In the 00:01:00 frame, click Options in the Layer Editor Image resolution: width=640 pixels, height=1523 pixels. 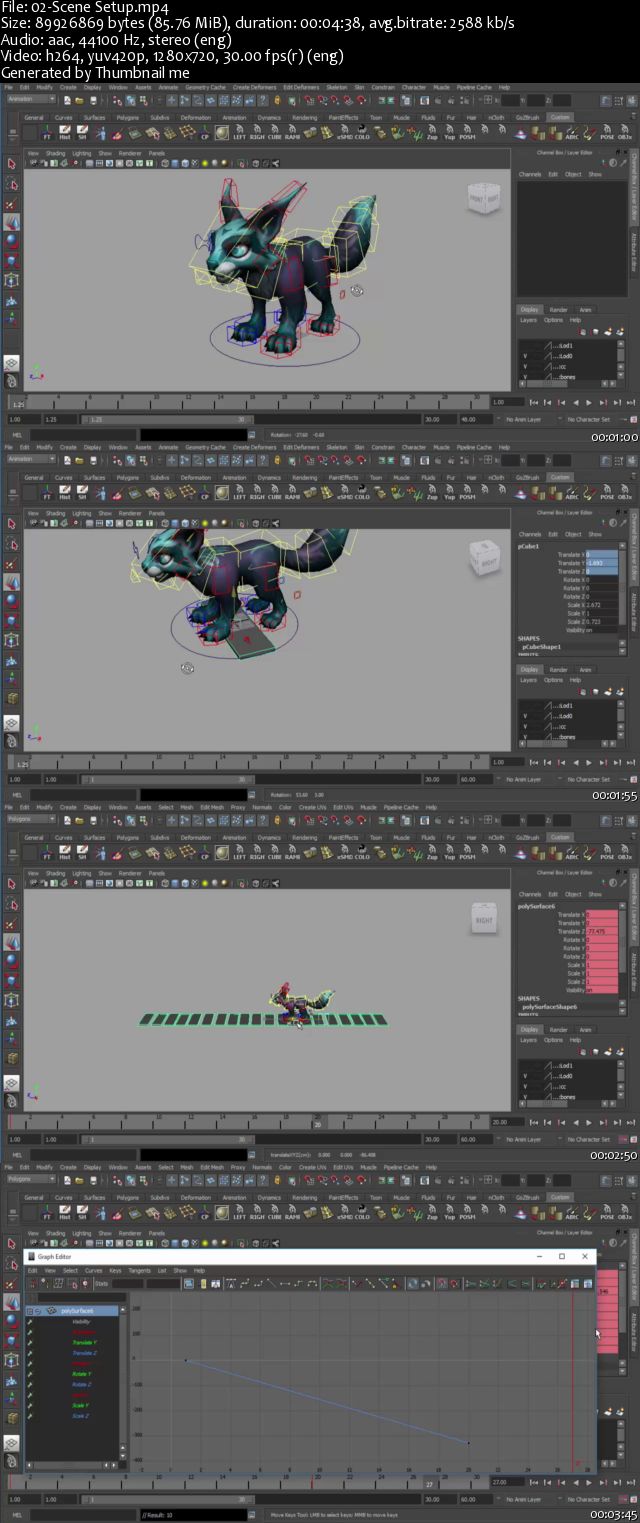553,320
